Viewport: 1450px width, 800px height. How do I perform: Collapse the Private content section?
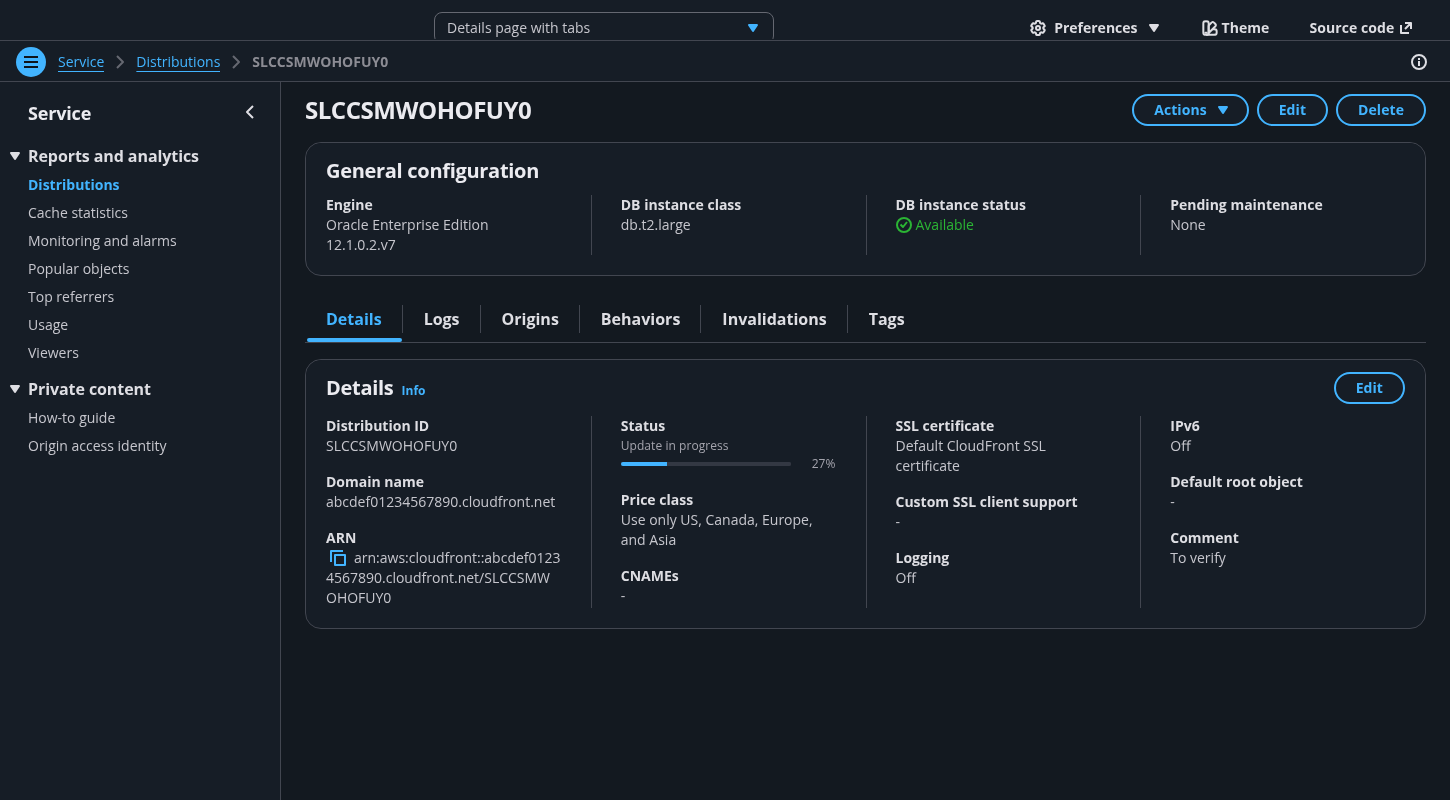click(15, 389)
